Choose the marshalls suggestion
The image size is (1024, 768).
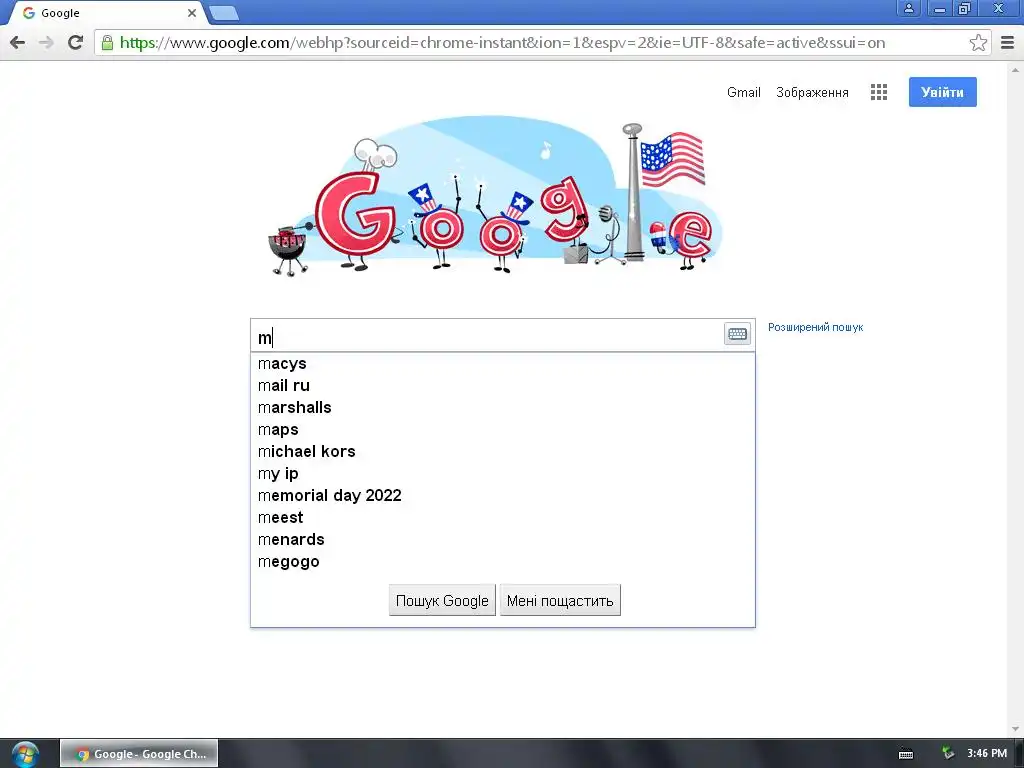pos(503,408)
